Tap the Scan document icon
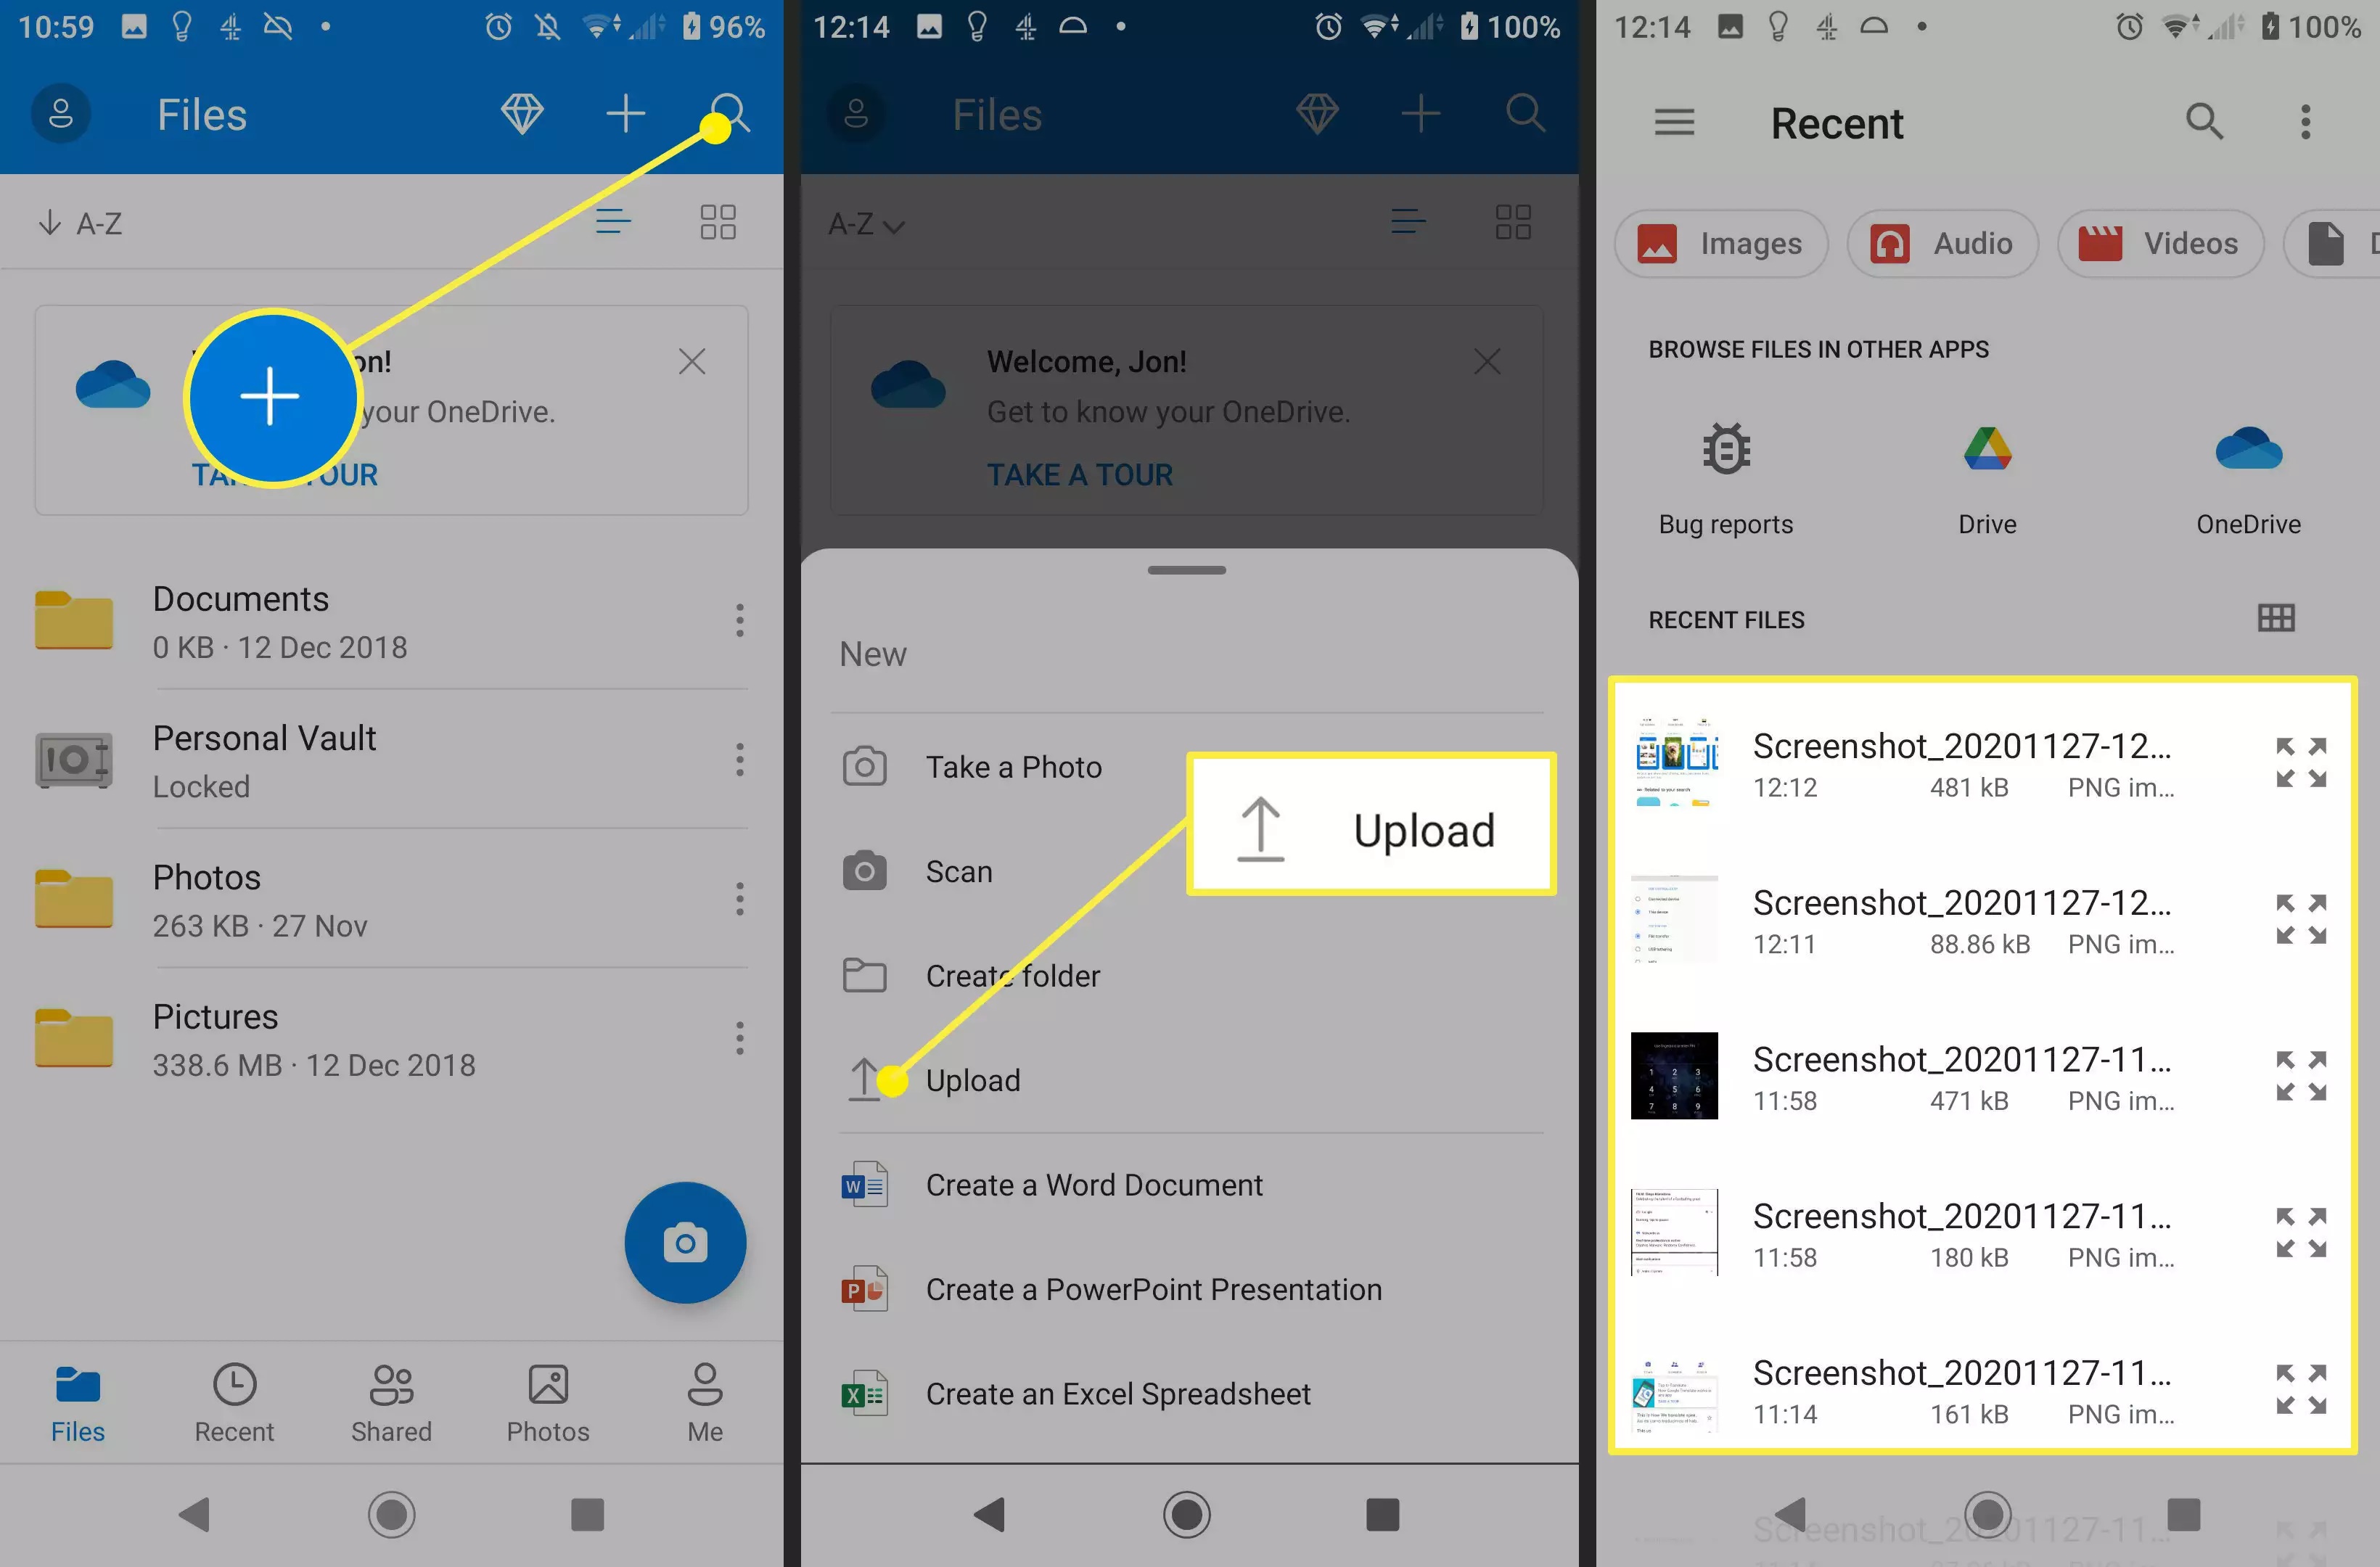The width and height of the screenshot is (2380, 1567). point(864,869)
